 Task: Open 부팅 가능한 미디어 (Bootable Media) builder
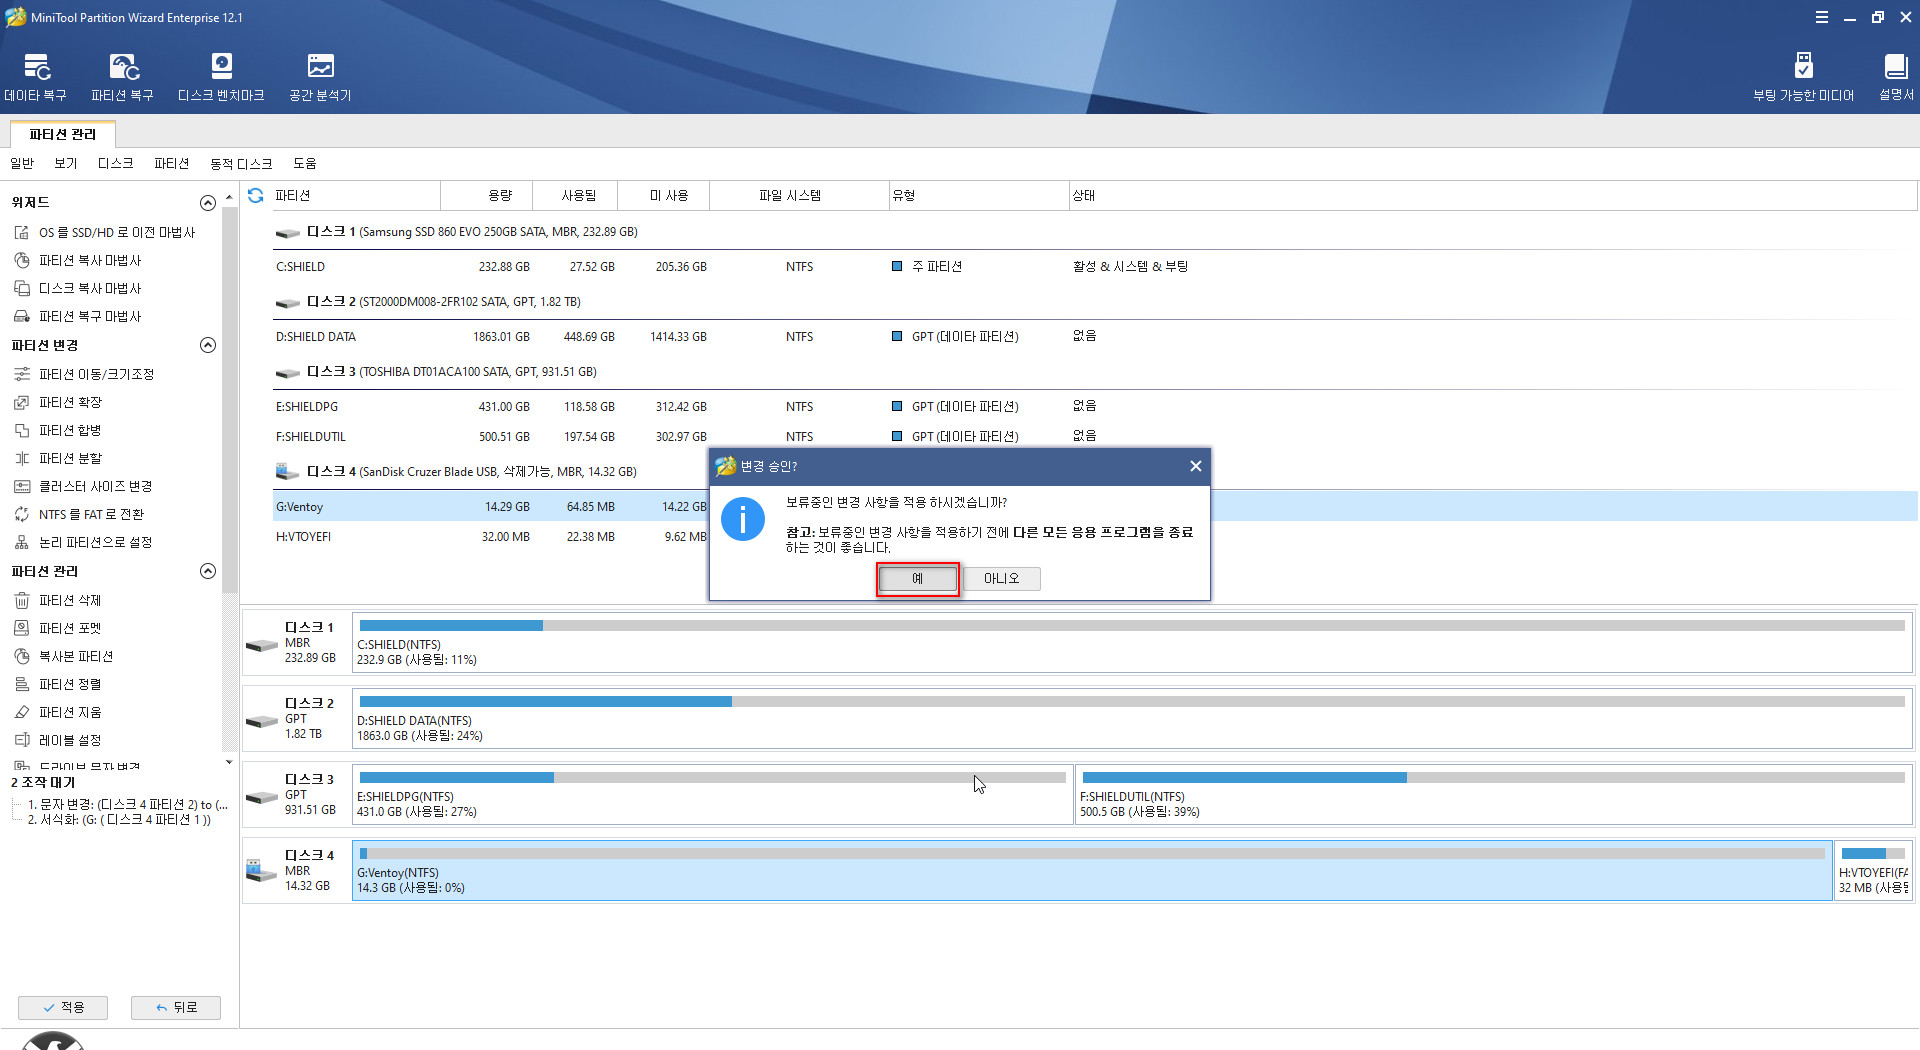1803,78
